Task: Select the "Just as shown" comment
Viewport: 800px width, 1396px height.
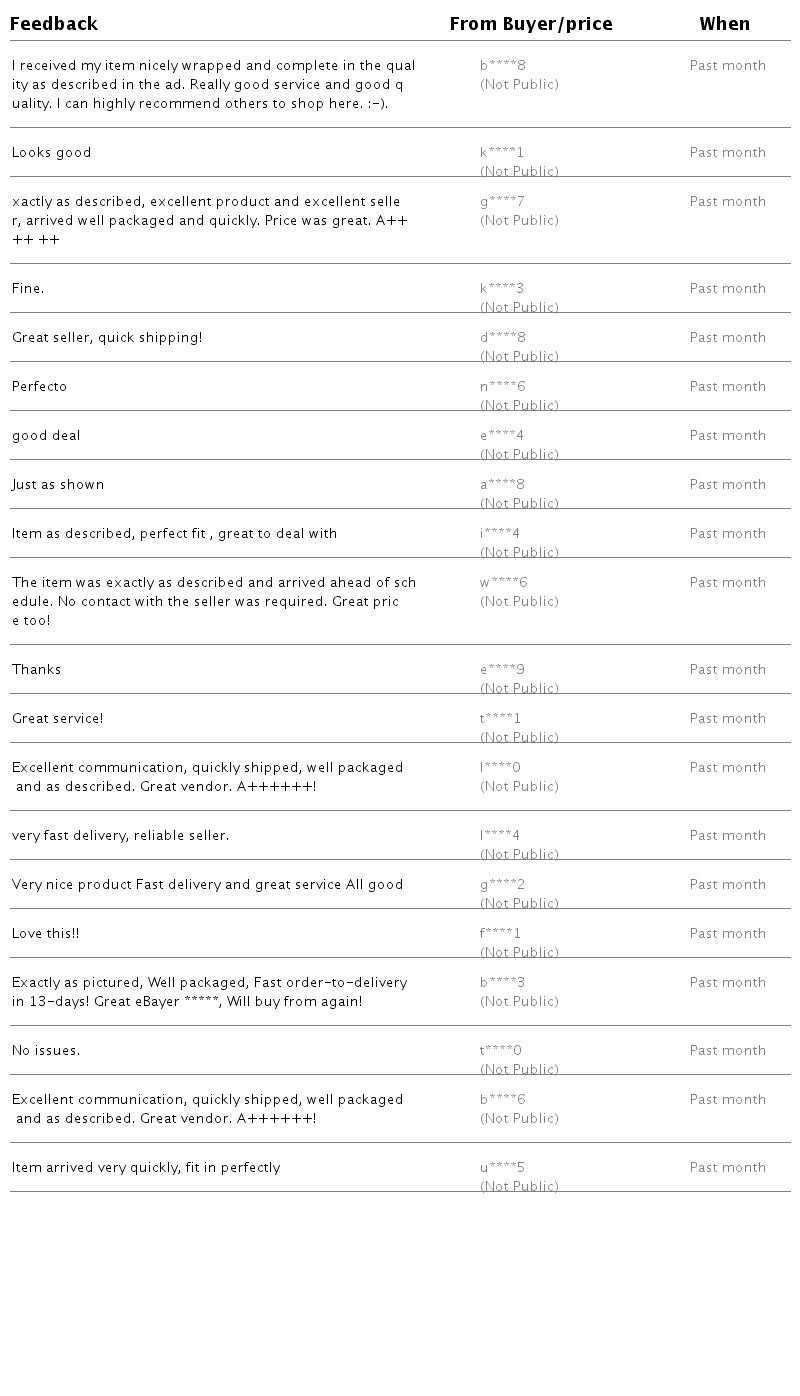Action: point(58,485)
